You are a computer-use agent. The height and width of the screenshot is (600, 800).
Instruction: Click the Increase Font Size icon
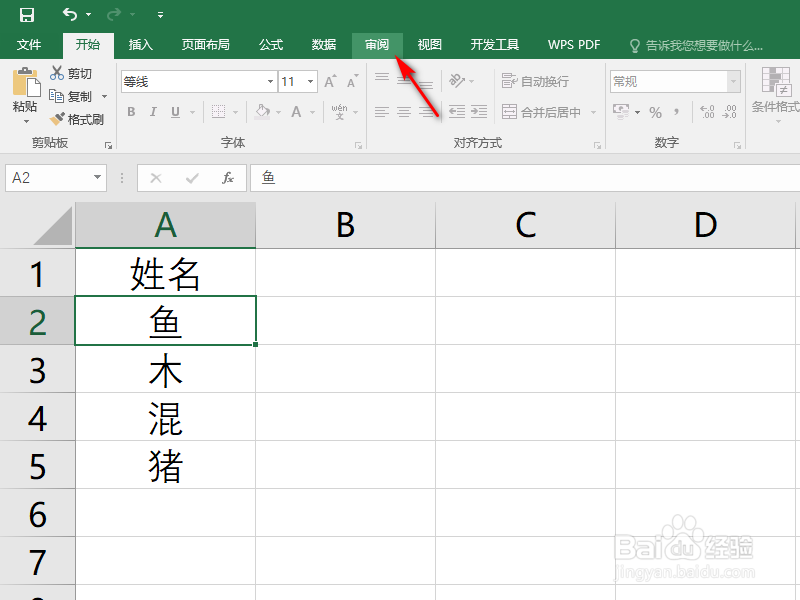(x=330, y=81)
